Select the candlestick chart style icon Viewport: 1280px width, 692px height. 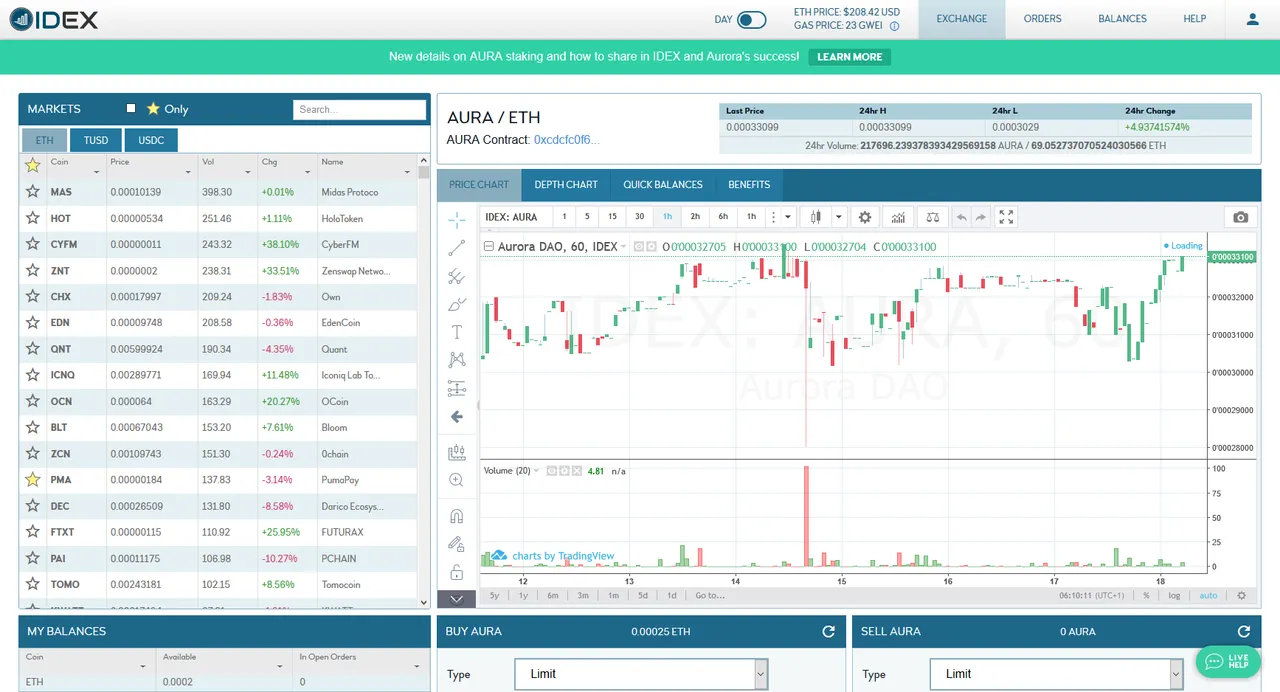[x=816, y=217]
